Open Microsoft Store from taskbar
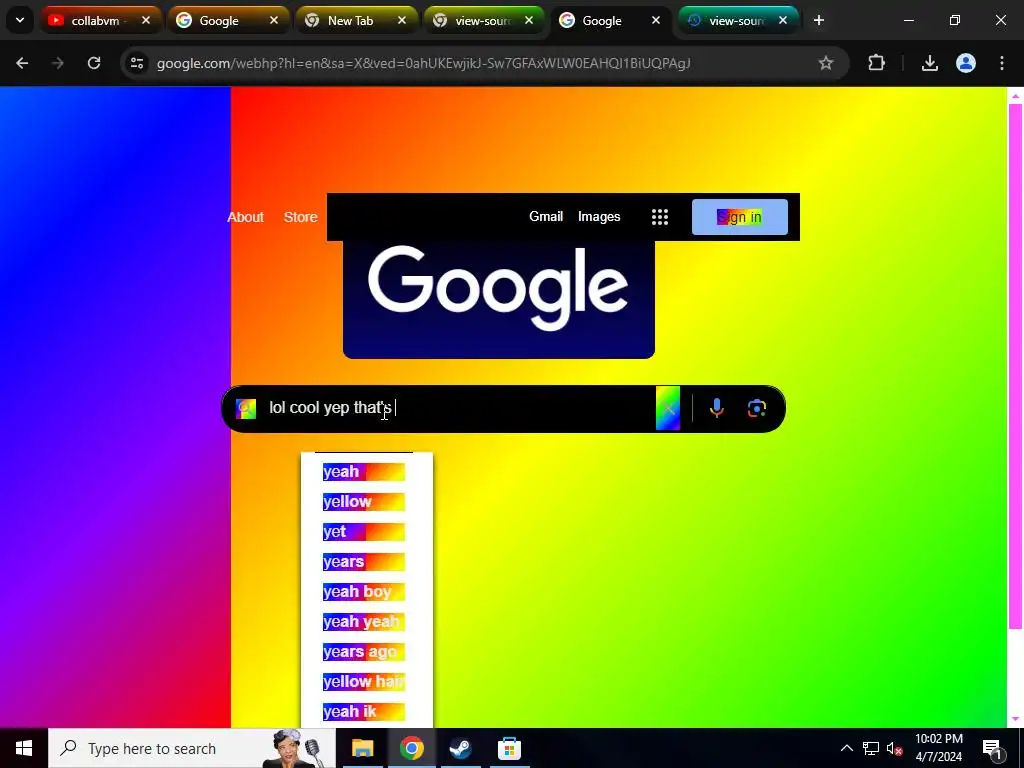Viewport: 1024px width, 768px height. 509,748
